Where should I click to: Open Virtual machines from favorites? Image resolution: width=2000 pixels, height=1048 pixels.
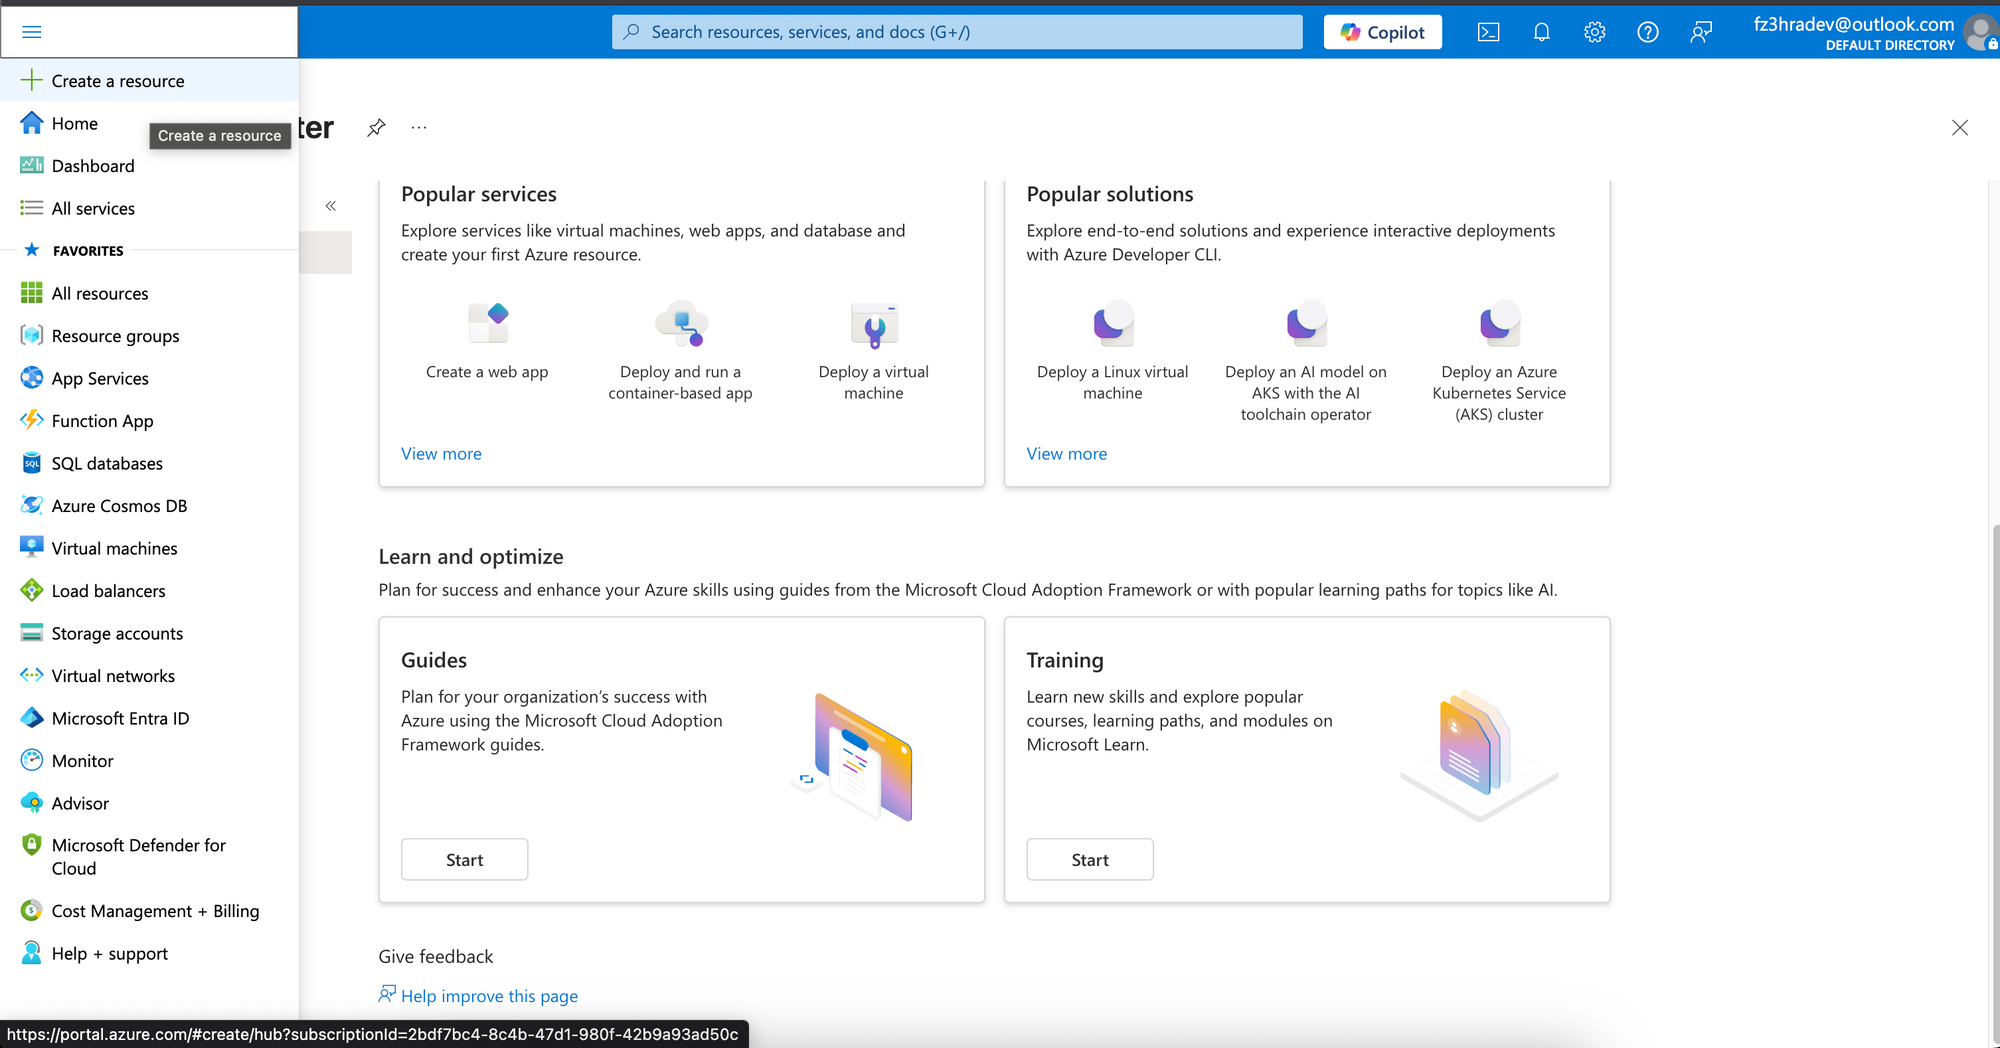point(150,548)
